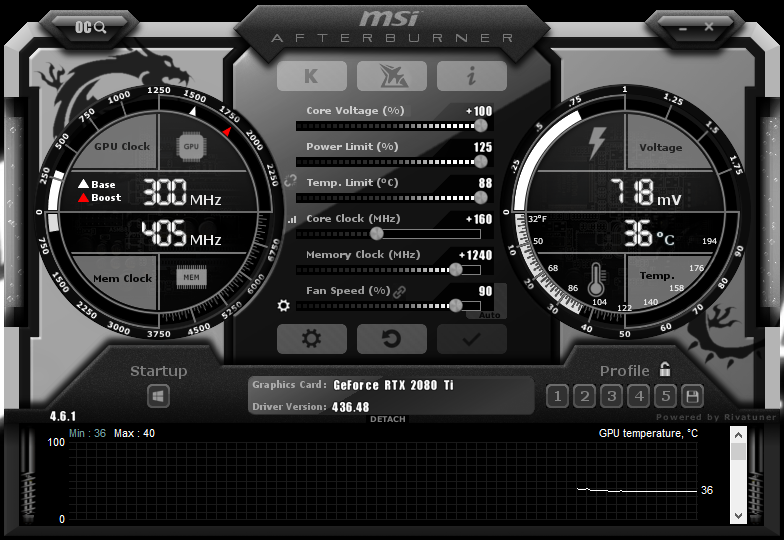This screenshot has height=540, width=784.
Task: Click the Memory Clock slider handle
Action: [456, 270]
